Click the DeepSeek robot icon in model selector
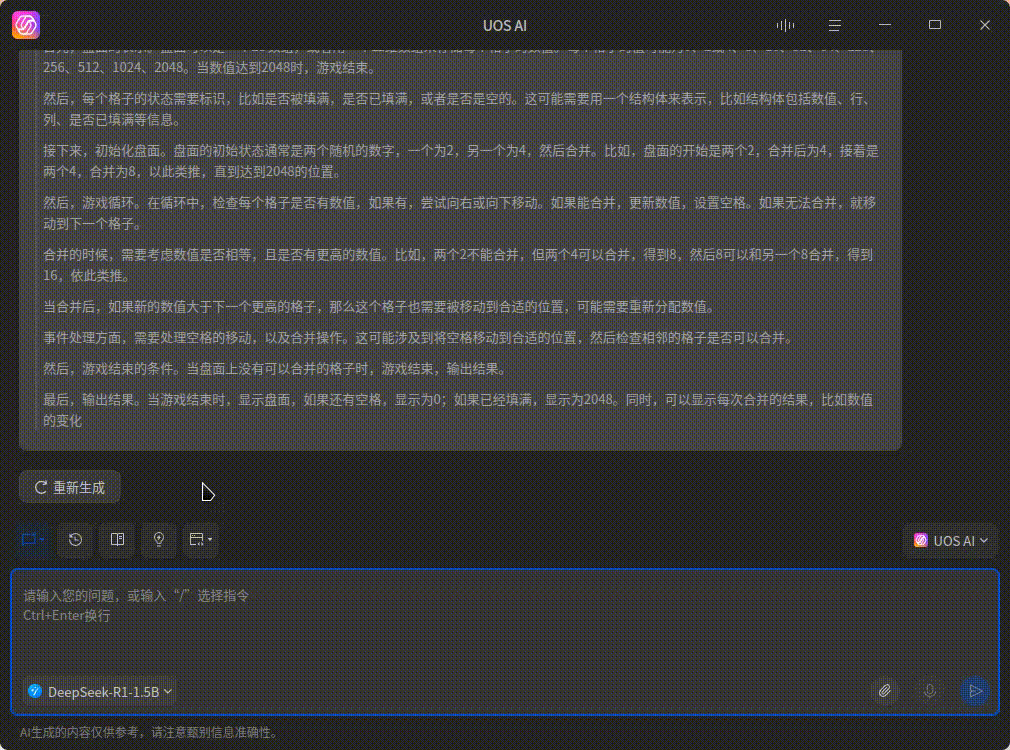The height and width of the screenshot is (750, 1010). tap(36, 691)
